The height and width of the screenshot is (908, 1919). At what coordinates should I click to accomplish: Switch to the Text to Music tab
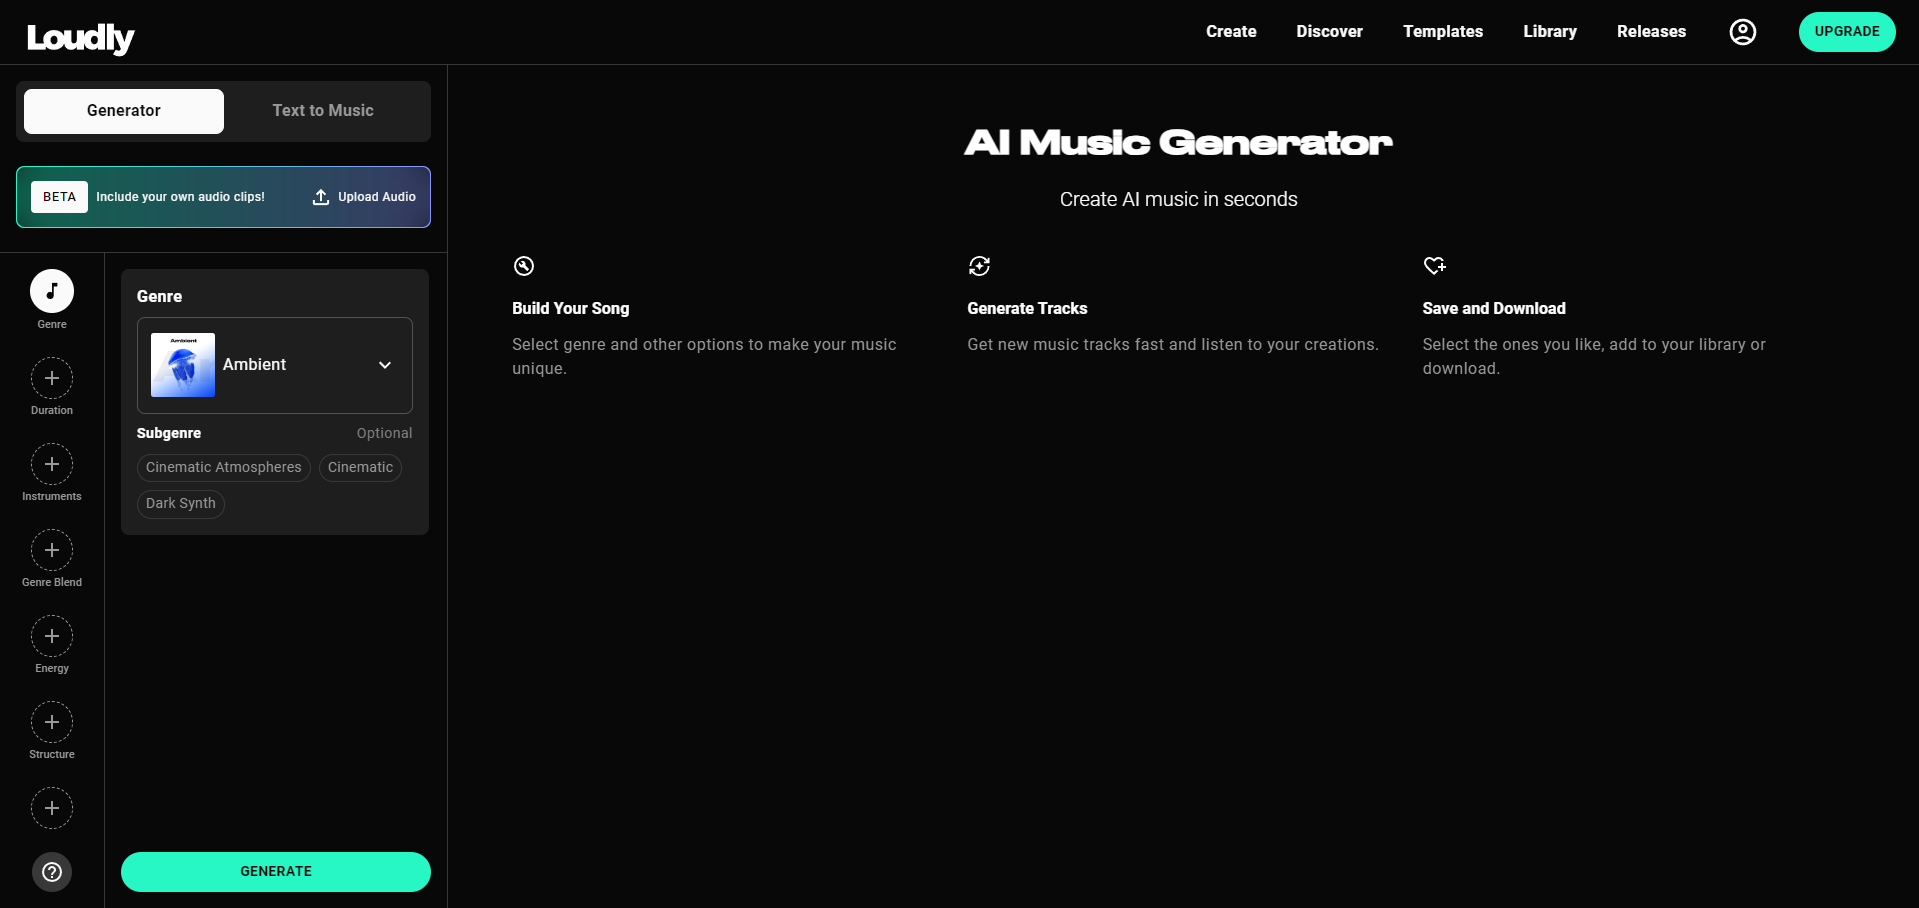click(x=323, y=111)
